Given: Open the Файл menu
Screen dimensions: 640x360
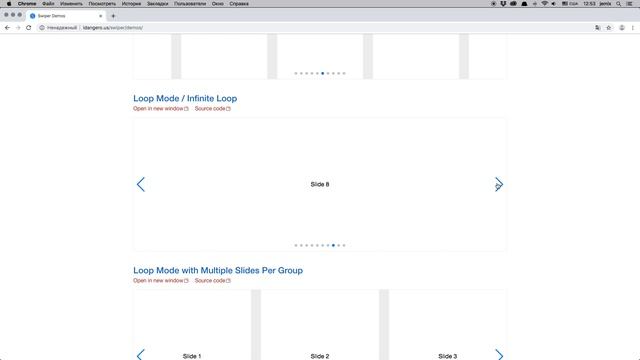Looking at the screenshot, I should click(48, 4).
